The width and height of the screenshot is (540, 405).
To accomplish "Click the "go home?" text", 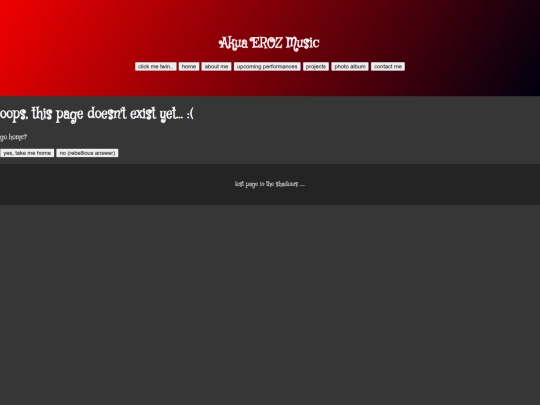I will point(13,137).
